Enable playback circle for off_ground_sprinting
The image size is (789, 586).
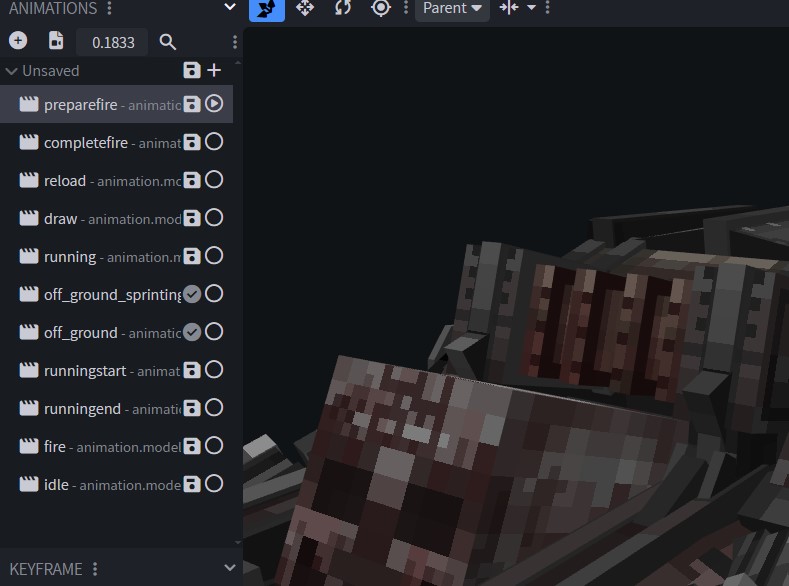214,294
